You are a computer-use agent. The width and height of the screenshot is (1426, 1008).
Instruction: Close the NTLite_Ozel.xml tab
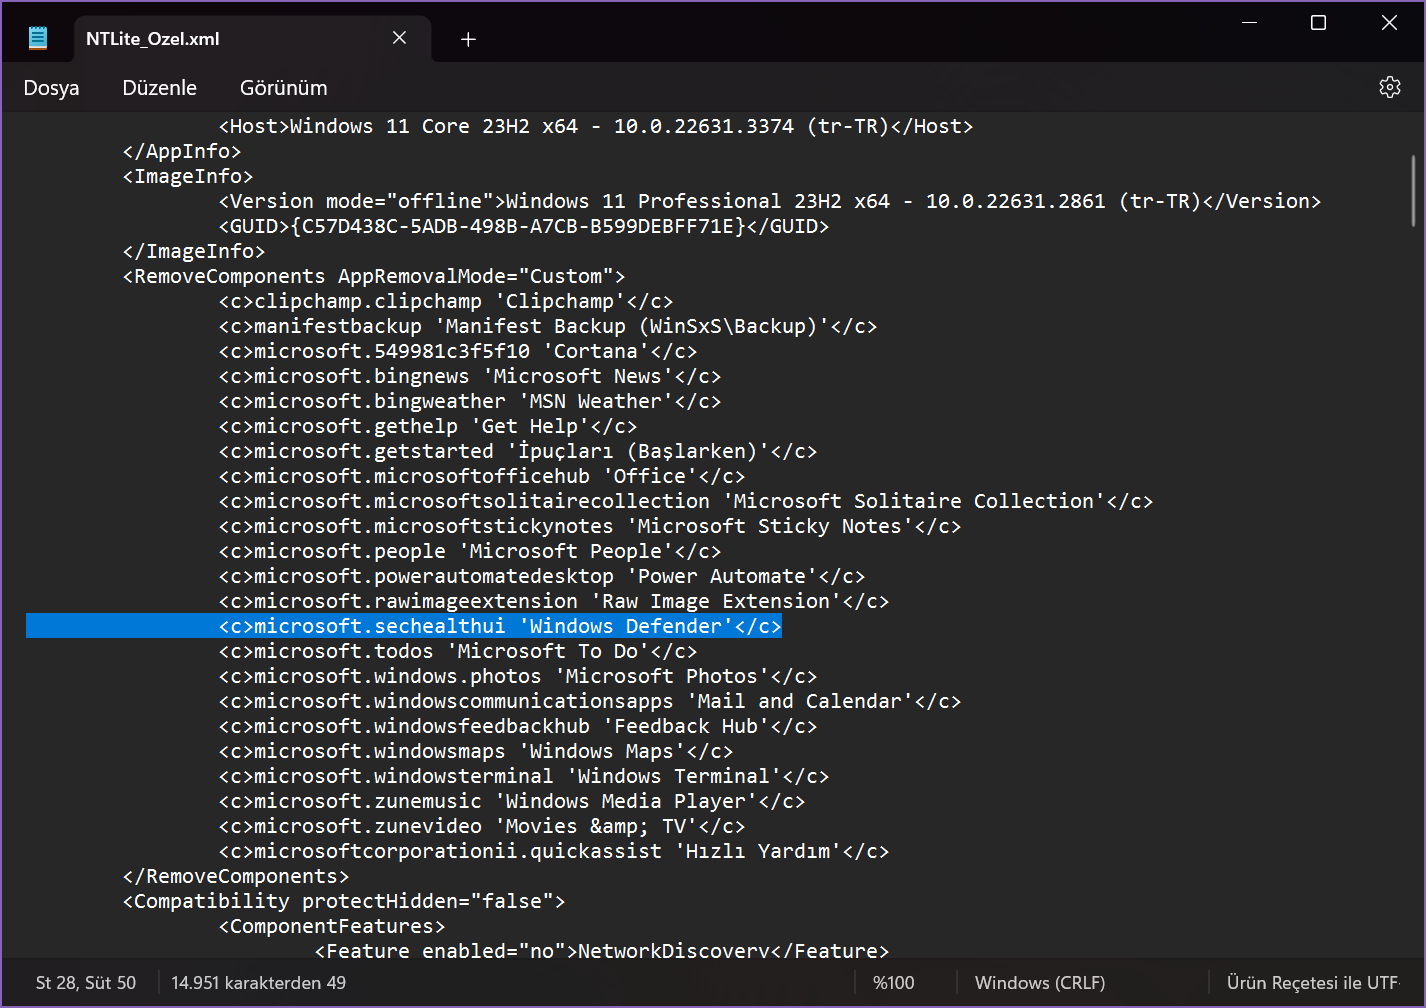pyautogui.click(x=399, y=38)
